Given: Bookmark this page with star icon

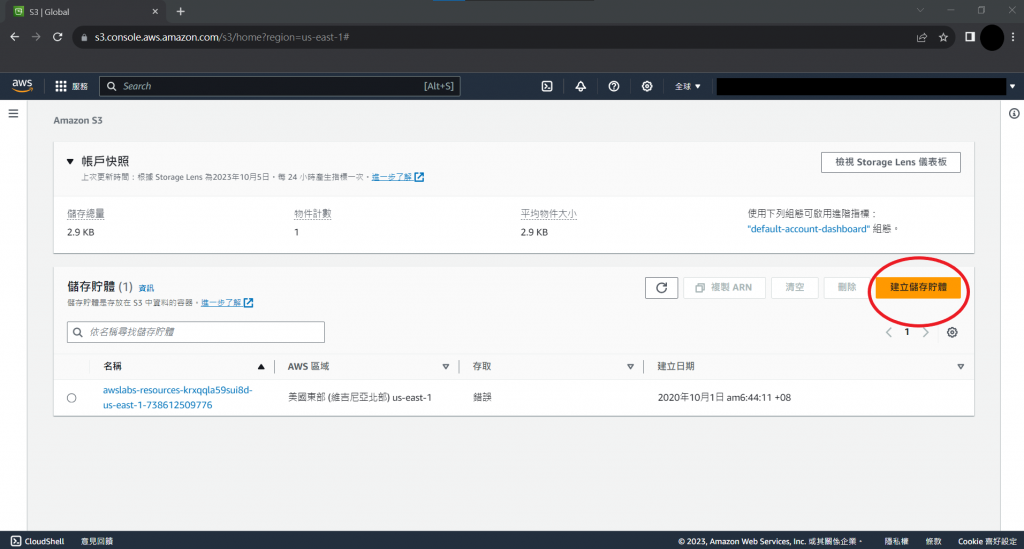Looking at the screenshot, I should click(x=944, y=37).
